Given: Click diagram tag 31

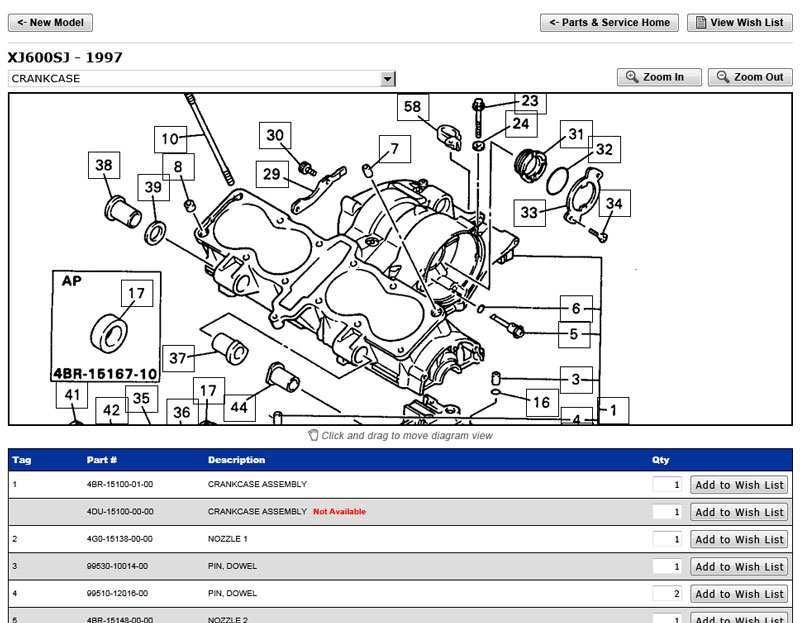Looking at the screenshot, I should 576,134.
